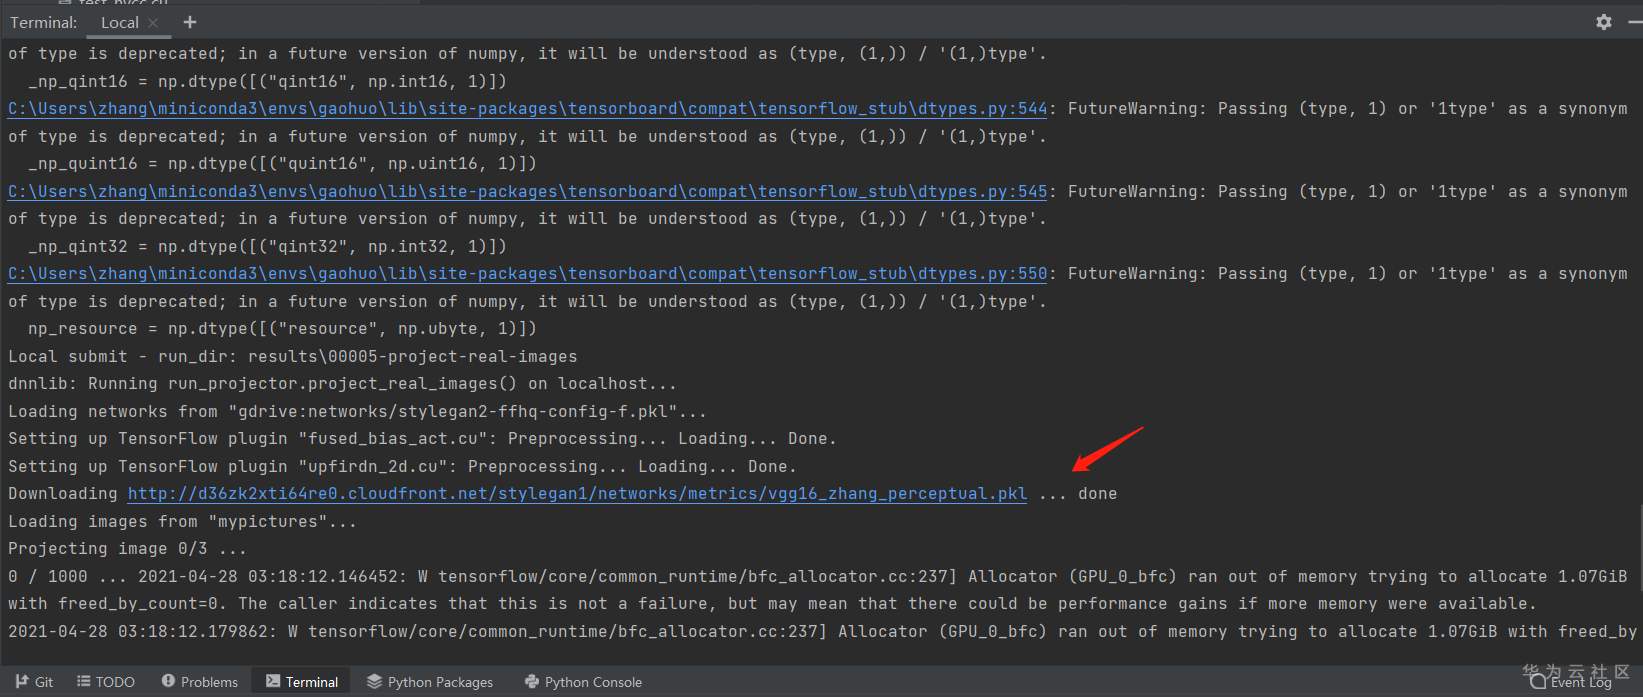The image size is (1643, 697).
Task: Click the 'dnnlib: Running run_projector' output line
Action: 342,384
